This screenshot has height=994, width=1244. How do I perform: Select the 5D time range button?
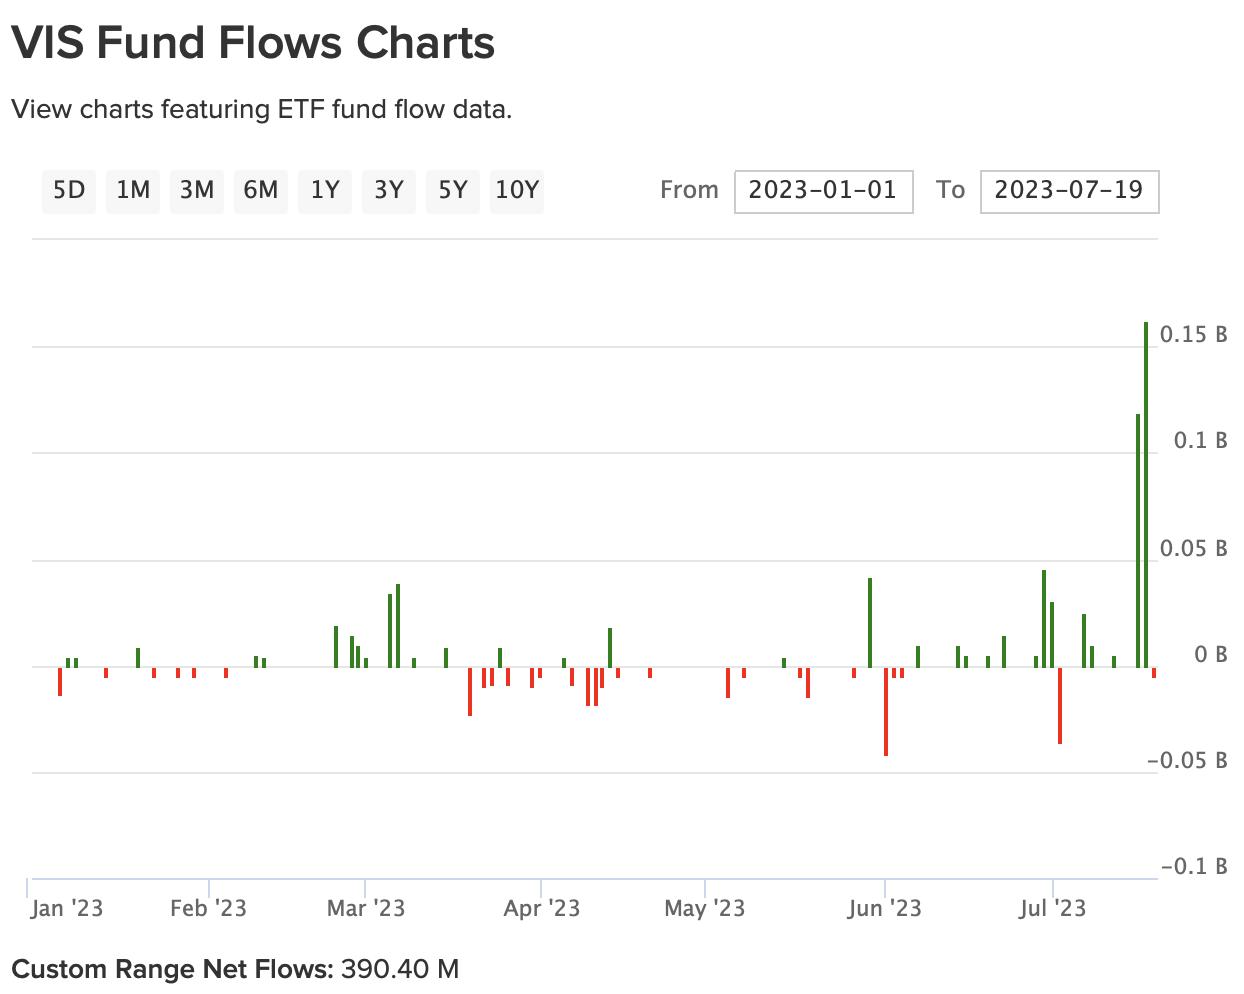68,190
